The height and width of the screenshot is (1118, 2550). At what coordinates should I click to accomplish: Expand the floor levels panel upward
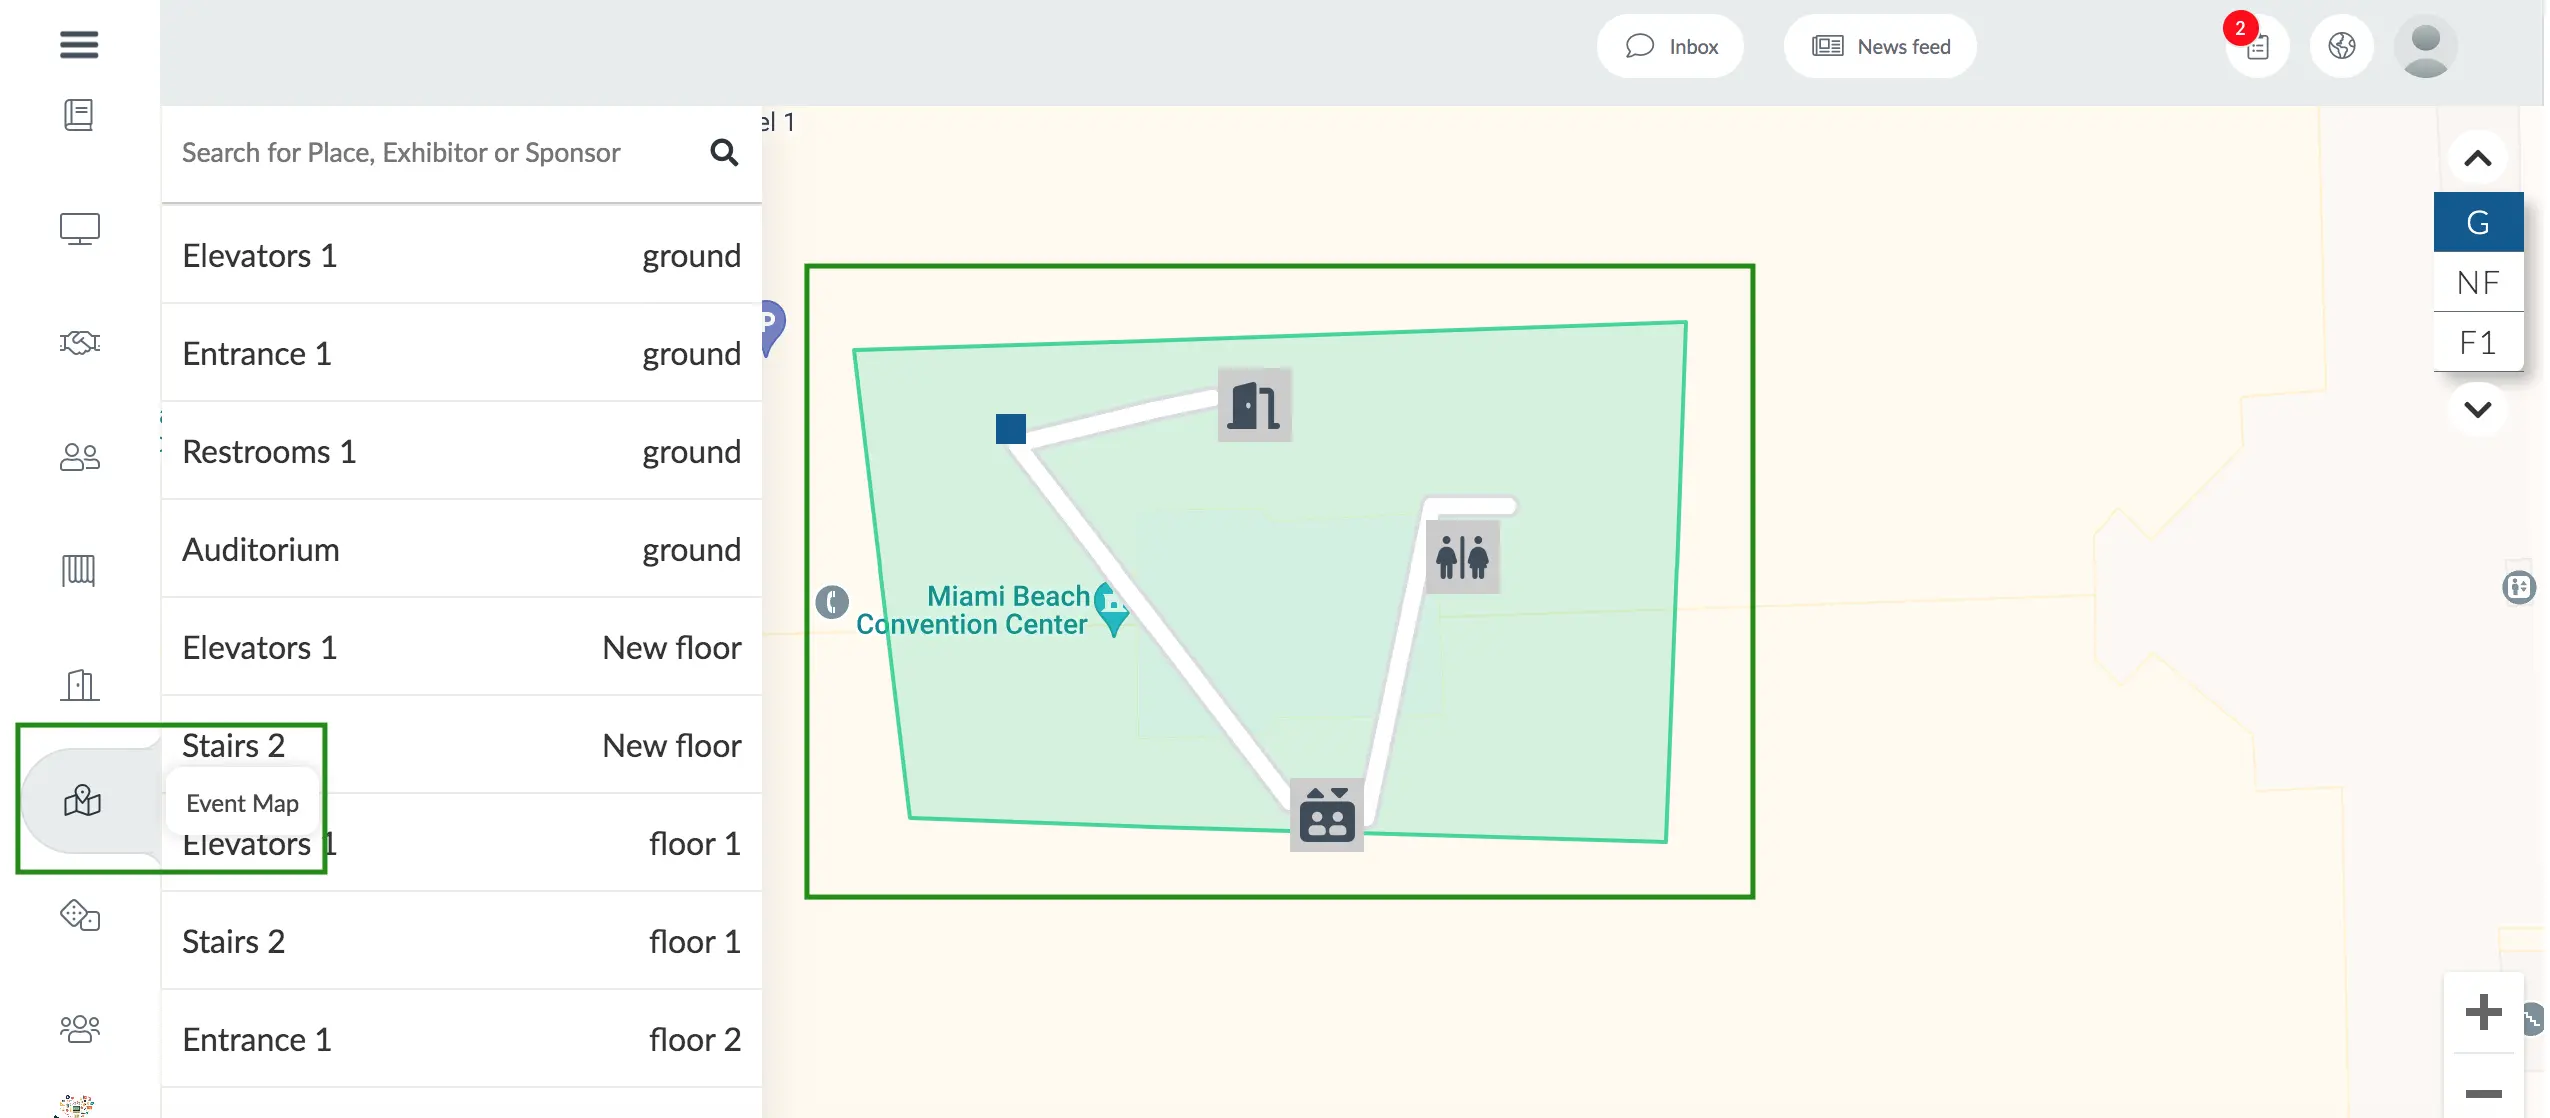tap(2478, 158)
